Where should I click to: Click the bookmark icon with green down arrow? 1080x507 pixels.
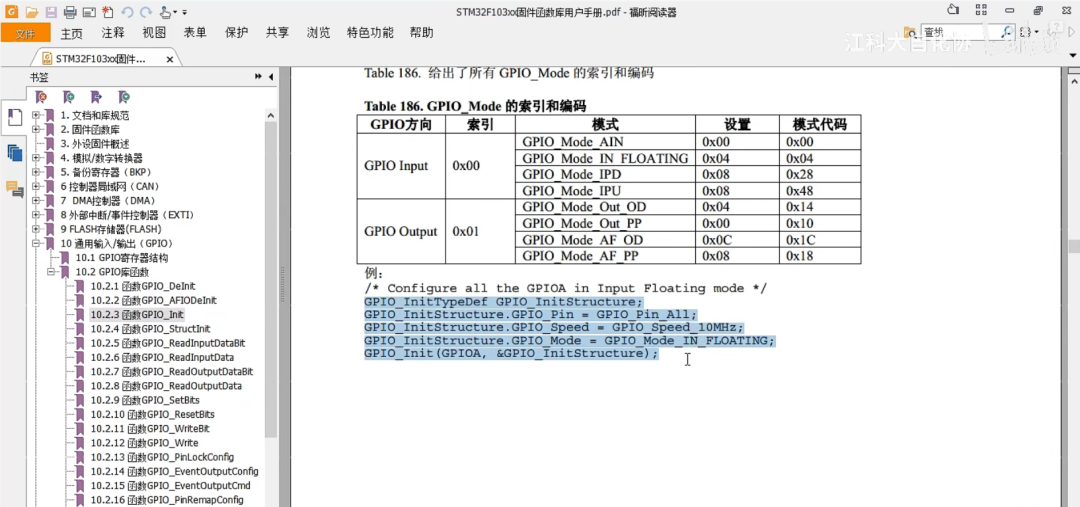pyautogui.click(x=124, y=96)
